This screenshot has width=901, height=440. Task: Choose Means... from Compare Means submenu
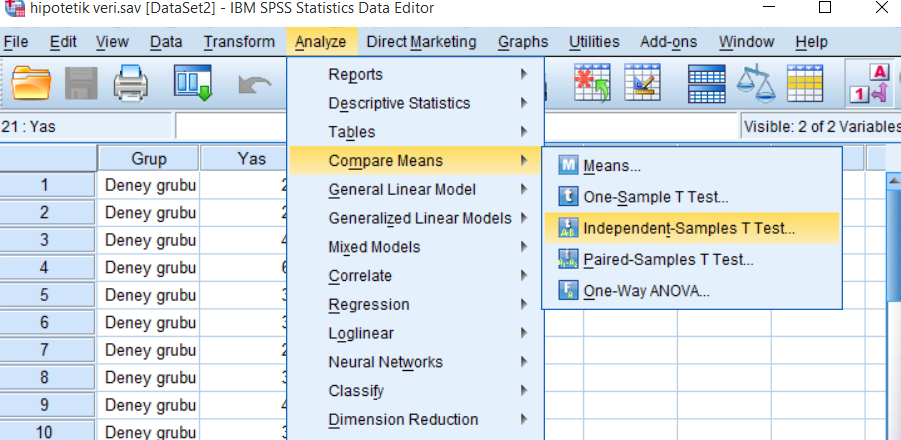click(x=692, y=166)
